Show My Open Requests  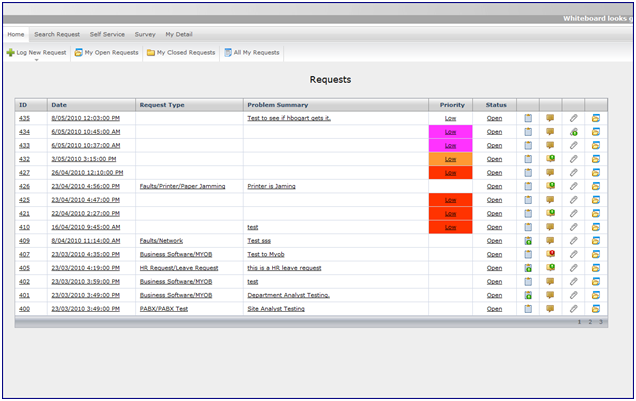[107, 53]
